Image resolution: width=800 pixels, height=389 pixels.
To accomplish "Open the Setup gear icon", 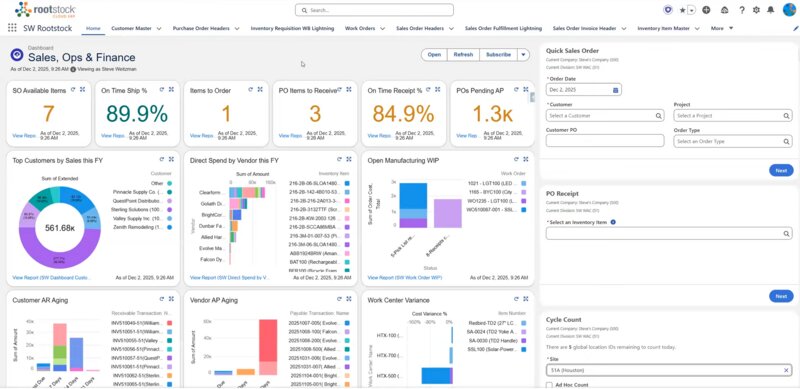I will click(756, 10).
